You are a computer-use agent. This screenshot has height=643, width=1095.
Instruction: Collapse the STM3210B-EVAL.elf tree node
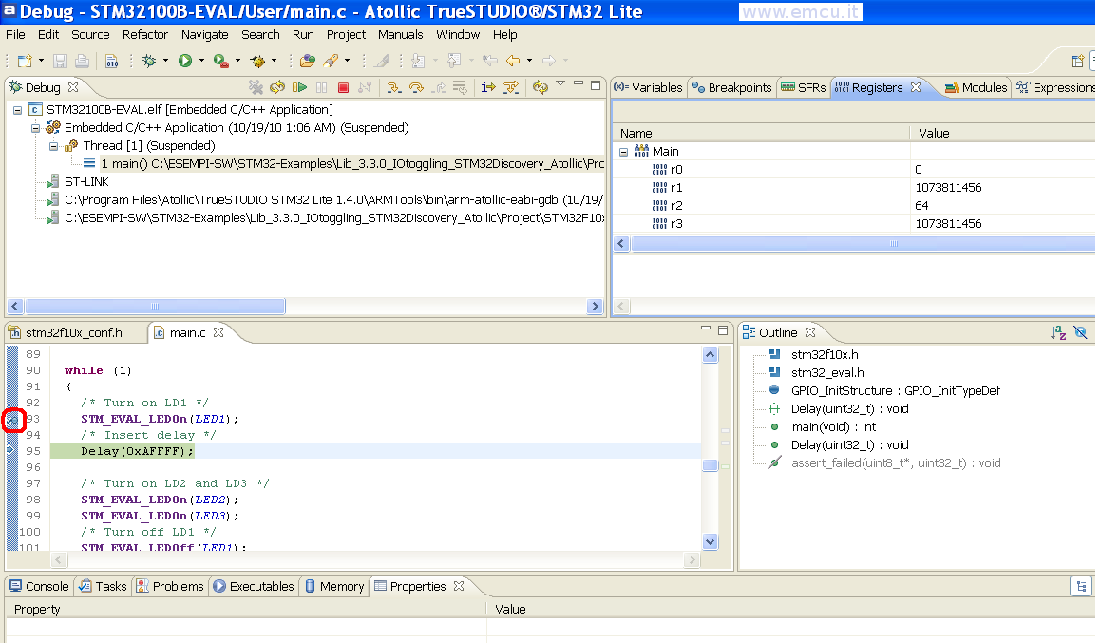click(x=17, y=110)
